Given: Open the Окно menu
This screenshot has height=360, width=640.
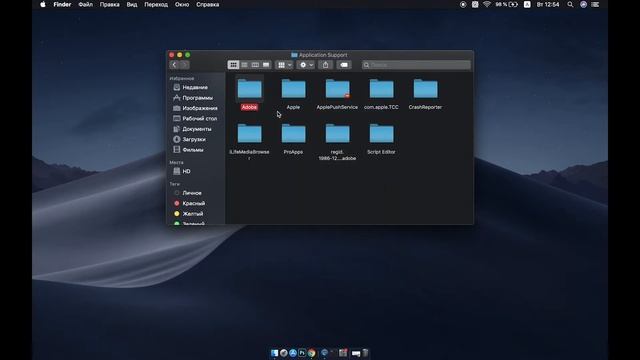Looking at the screenshot, I should [182, 4].
